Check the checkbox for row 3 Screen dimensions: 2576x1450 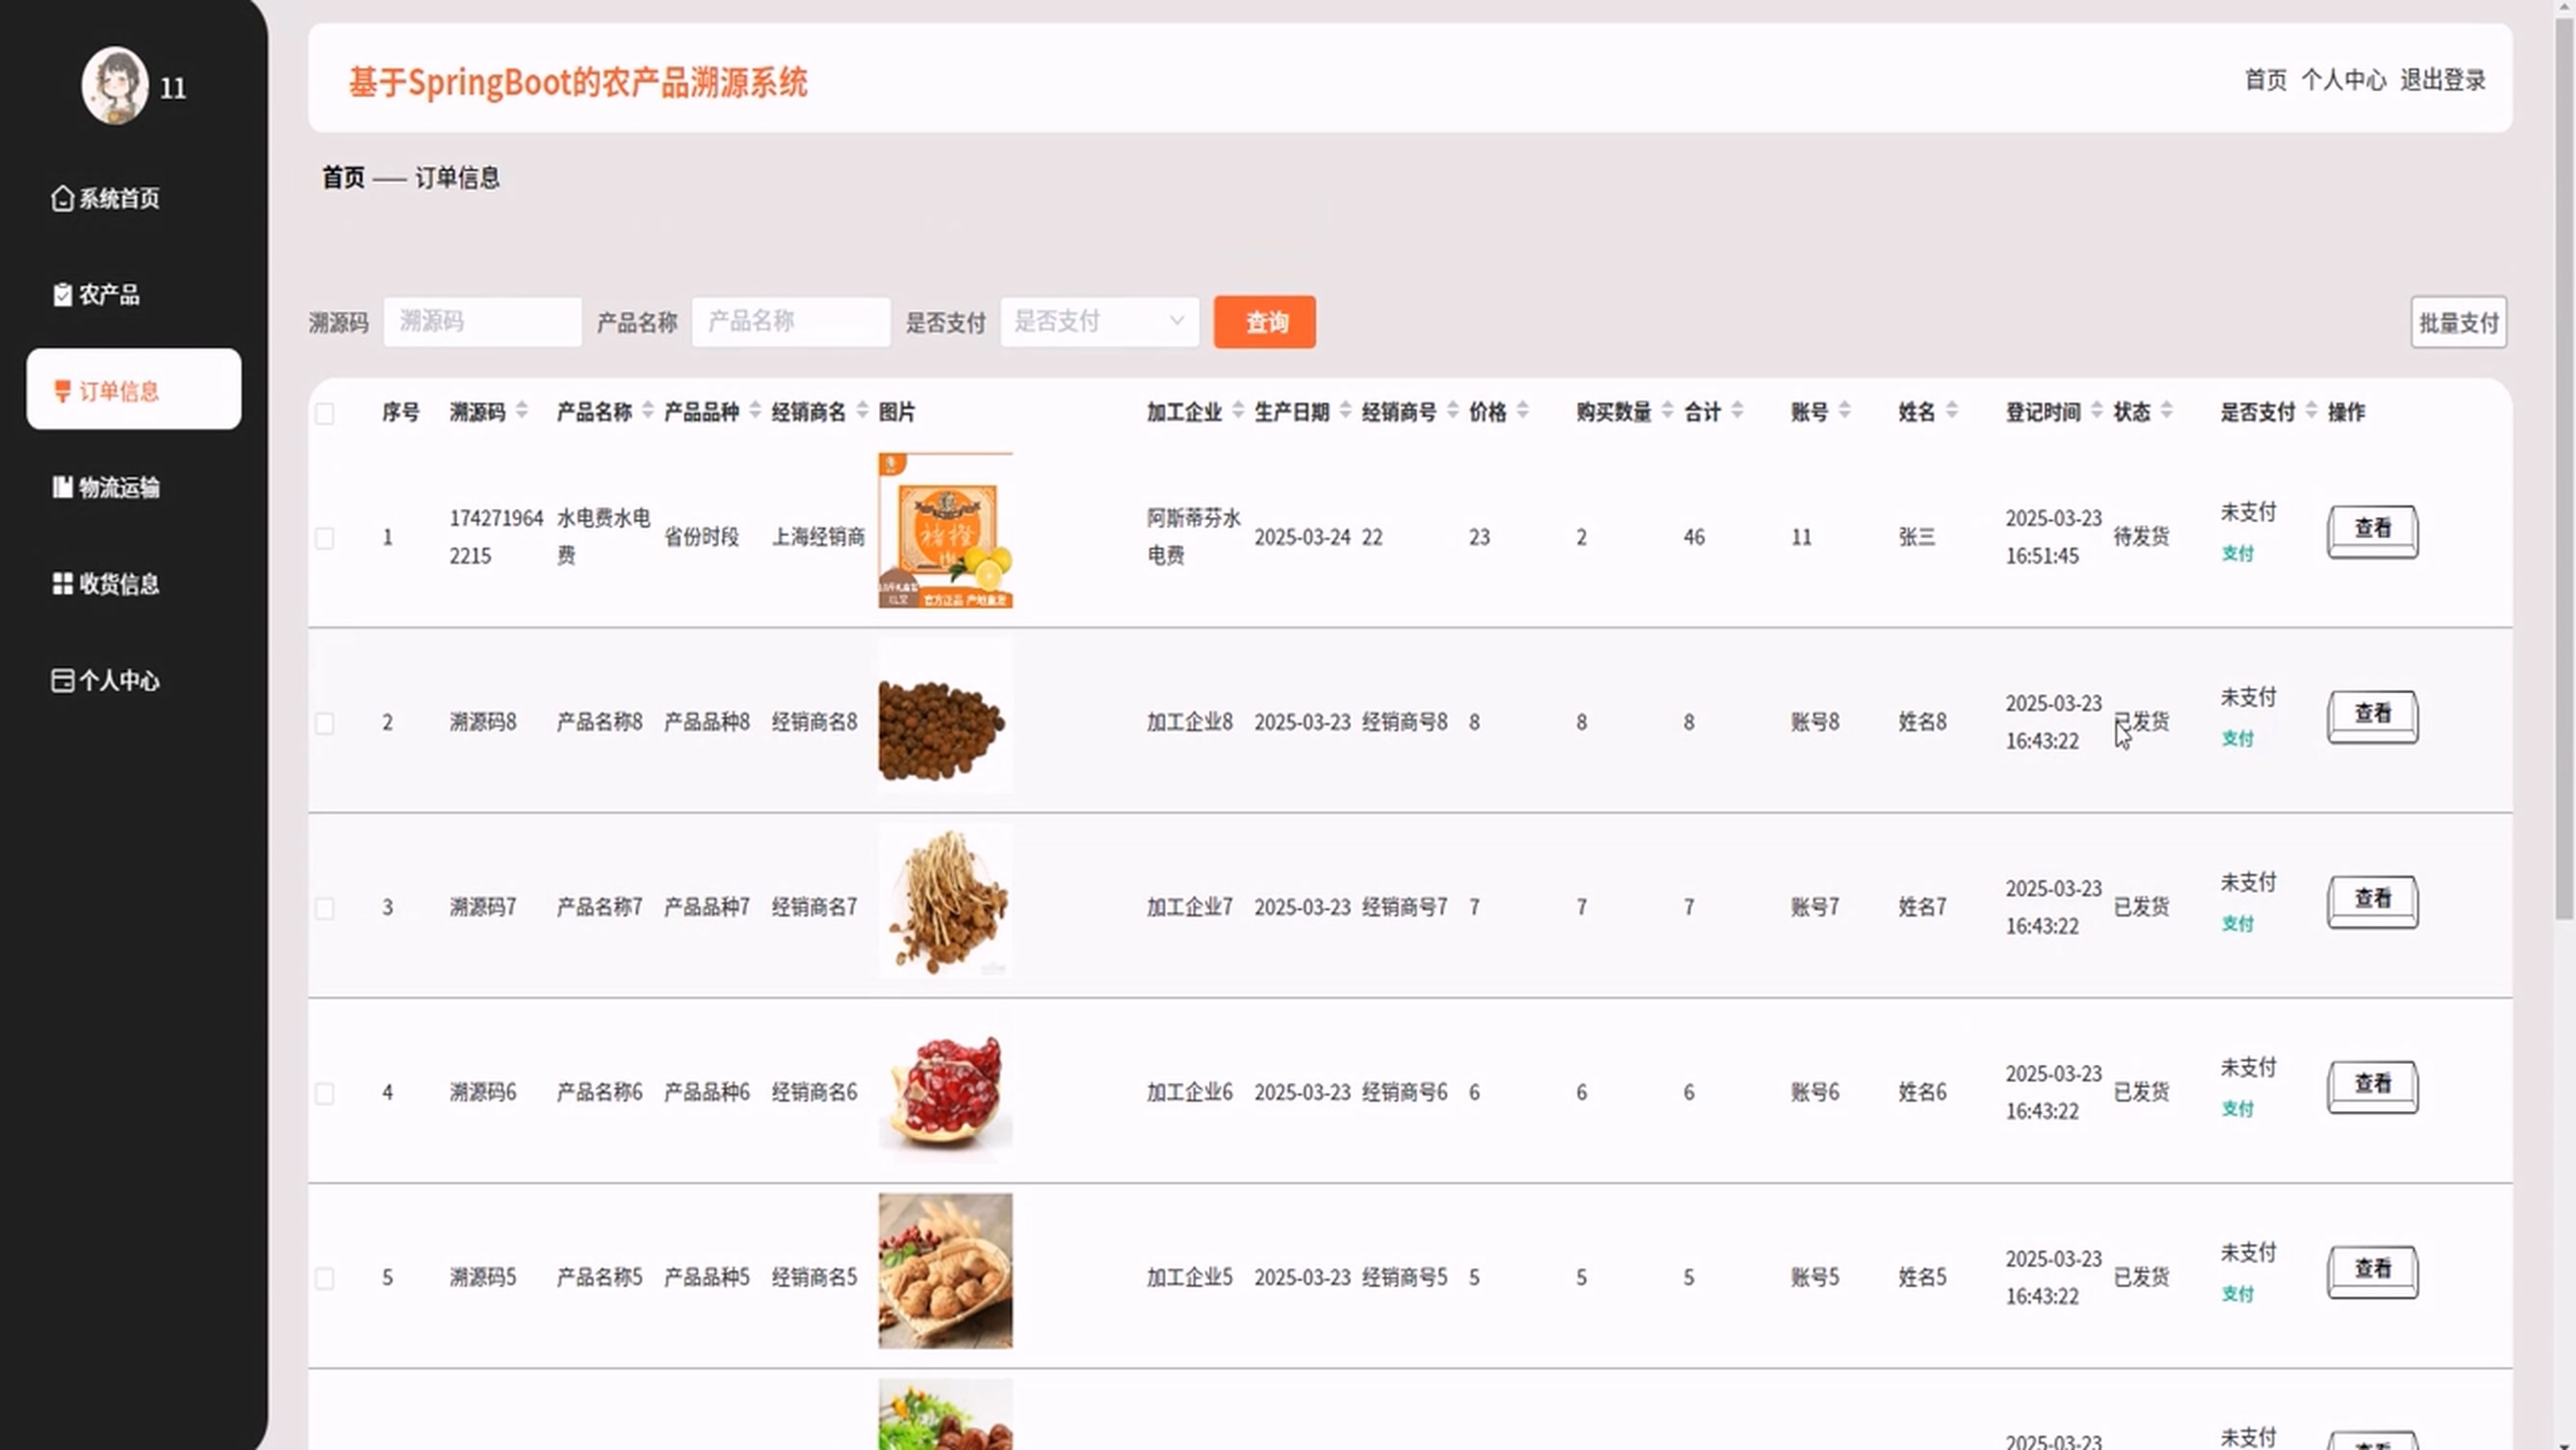[x=325, y=908]
